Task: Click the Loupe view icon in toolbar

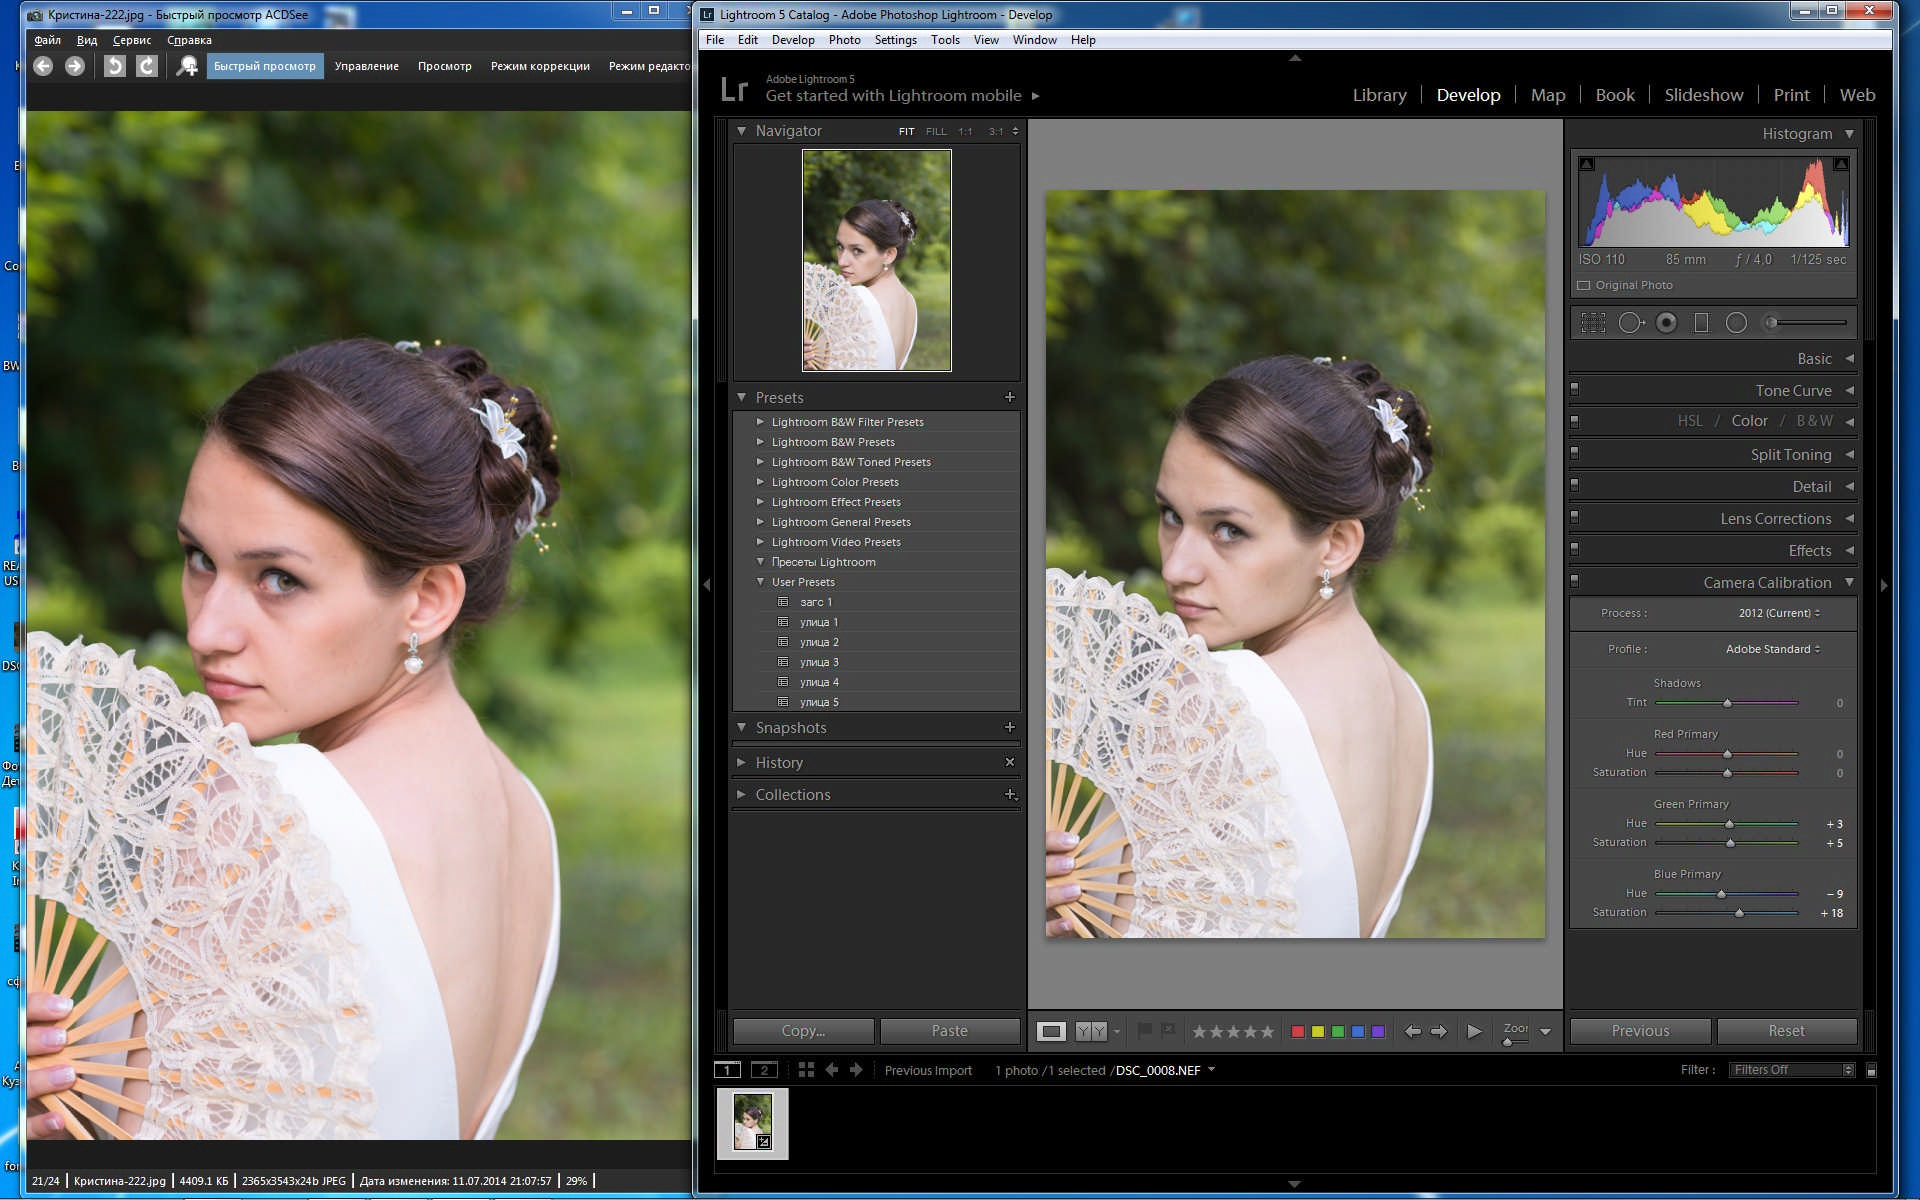Action: (1051, 1031)
